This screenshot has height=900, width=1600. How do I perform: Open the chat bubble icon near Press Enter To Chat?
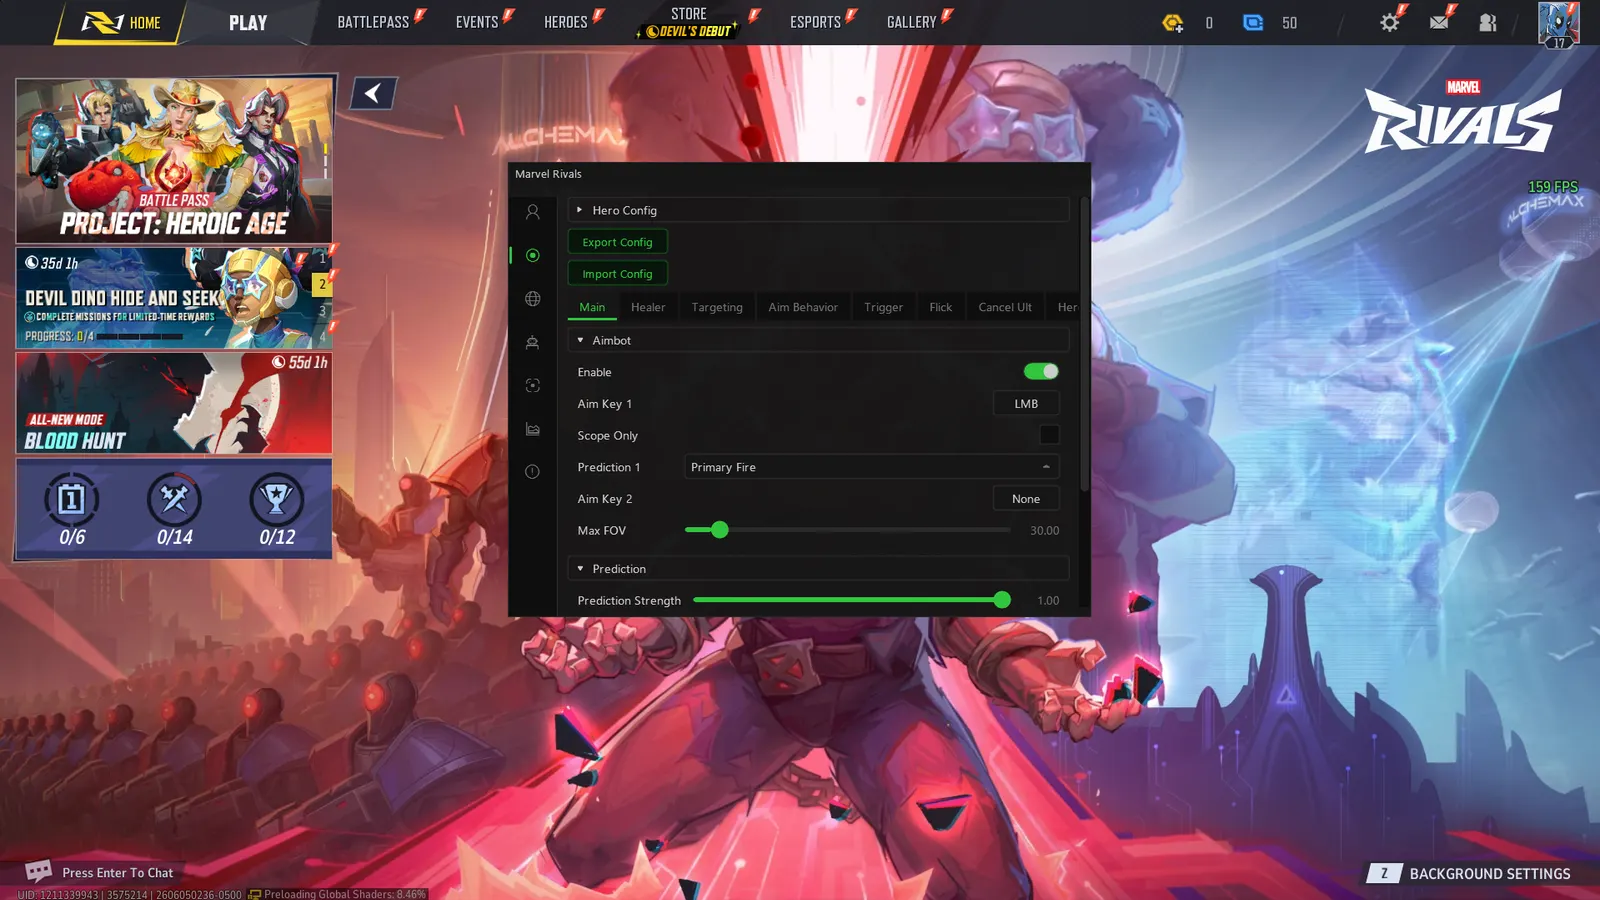38,871
